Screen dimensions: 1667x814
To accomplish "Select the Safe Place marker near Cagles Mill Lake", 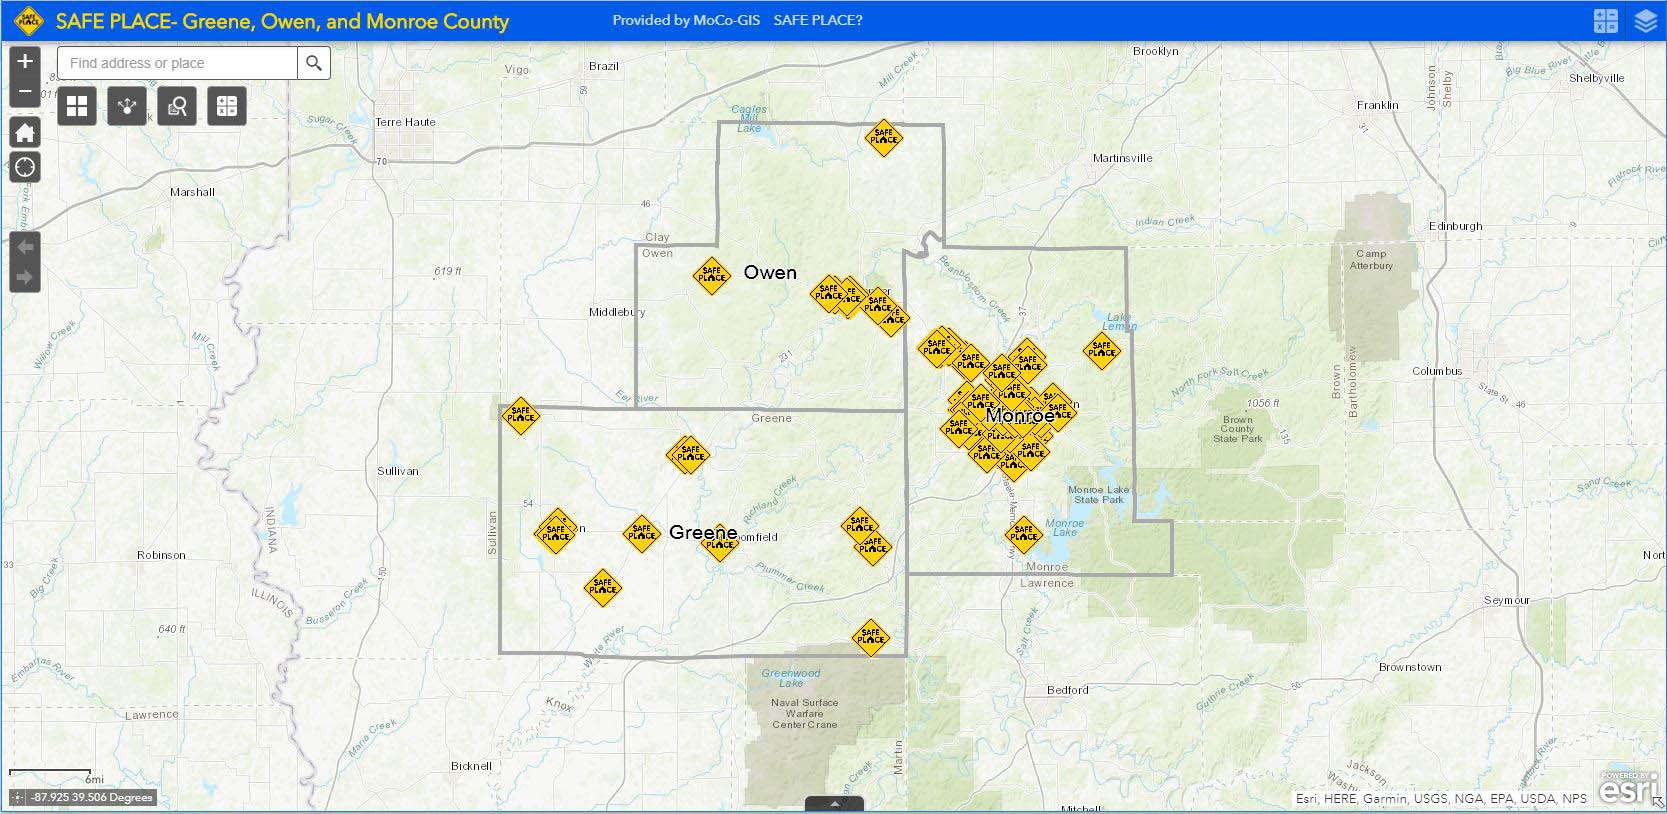I will pyautogui.click(x=883, y=138).
